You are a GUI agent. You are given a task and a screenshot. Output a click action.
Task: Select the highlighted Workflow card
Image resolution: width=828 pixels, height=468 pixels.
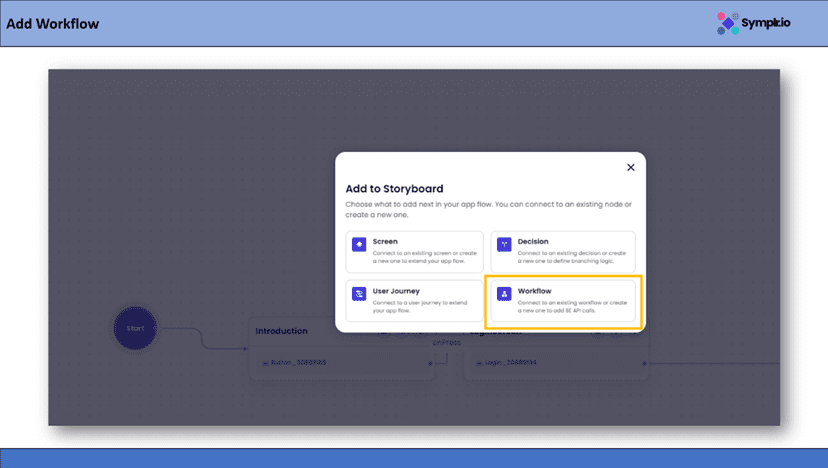click(562, 301)
